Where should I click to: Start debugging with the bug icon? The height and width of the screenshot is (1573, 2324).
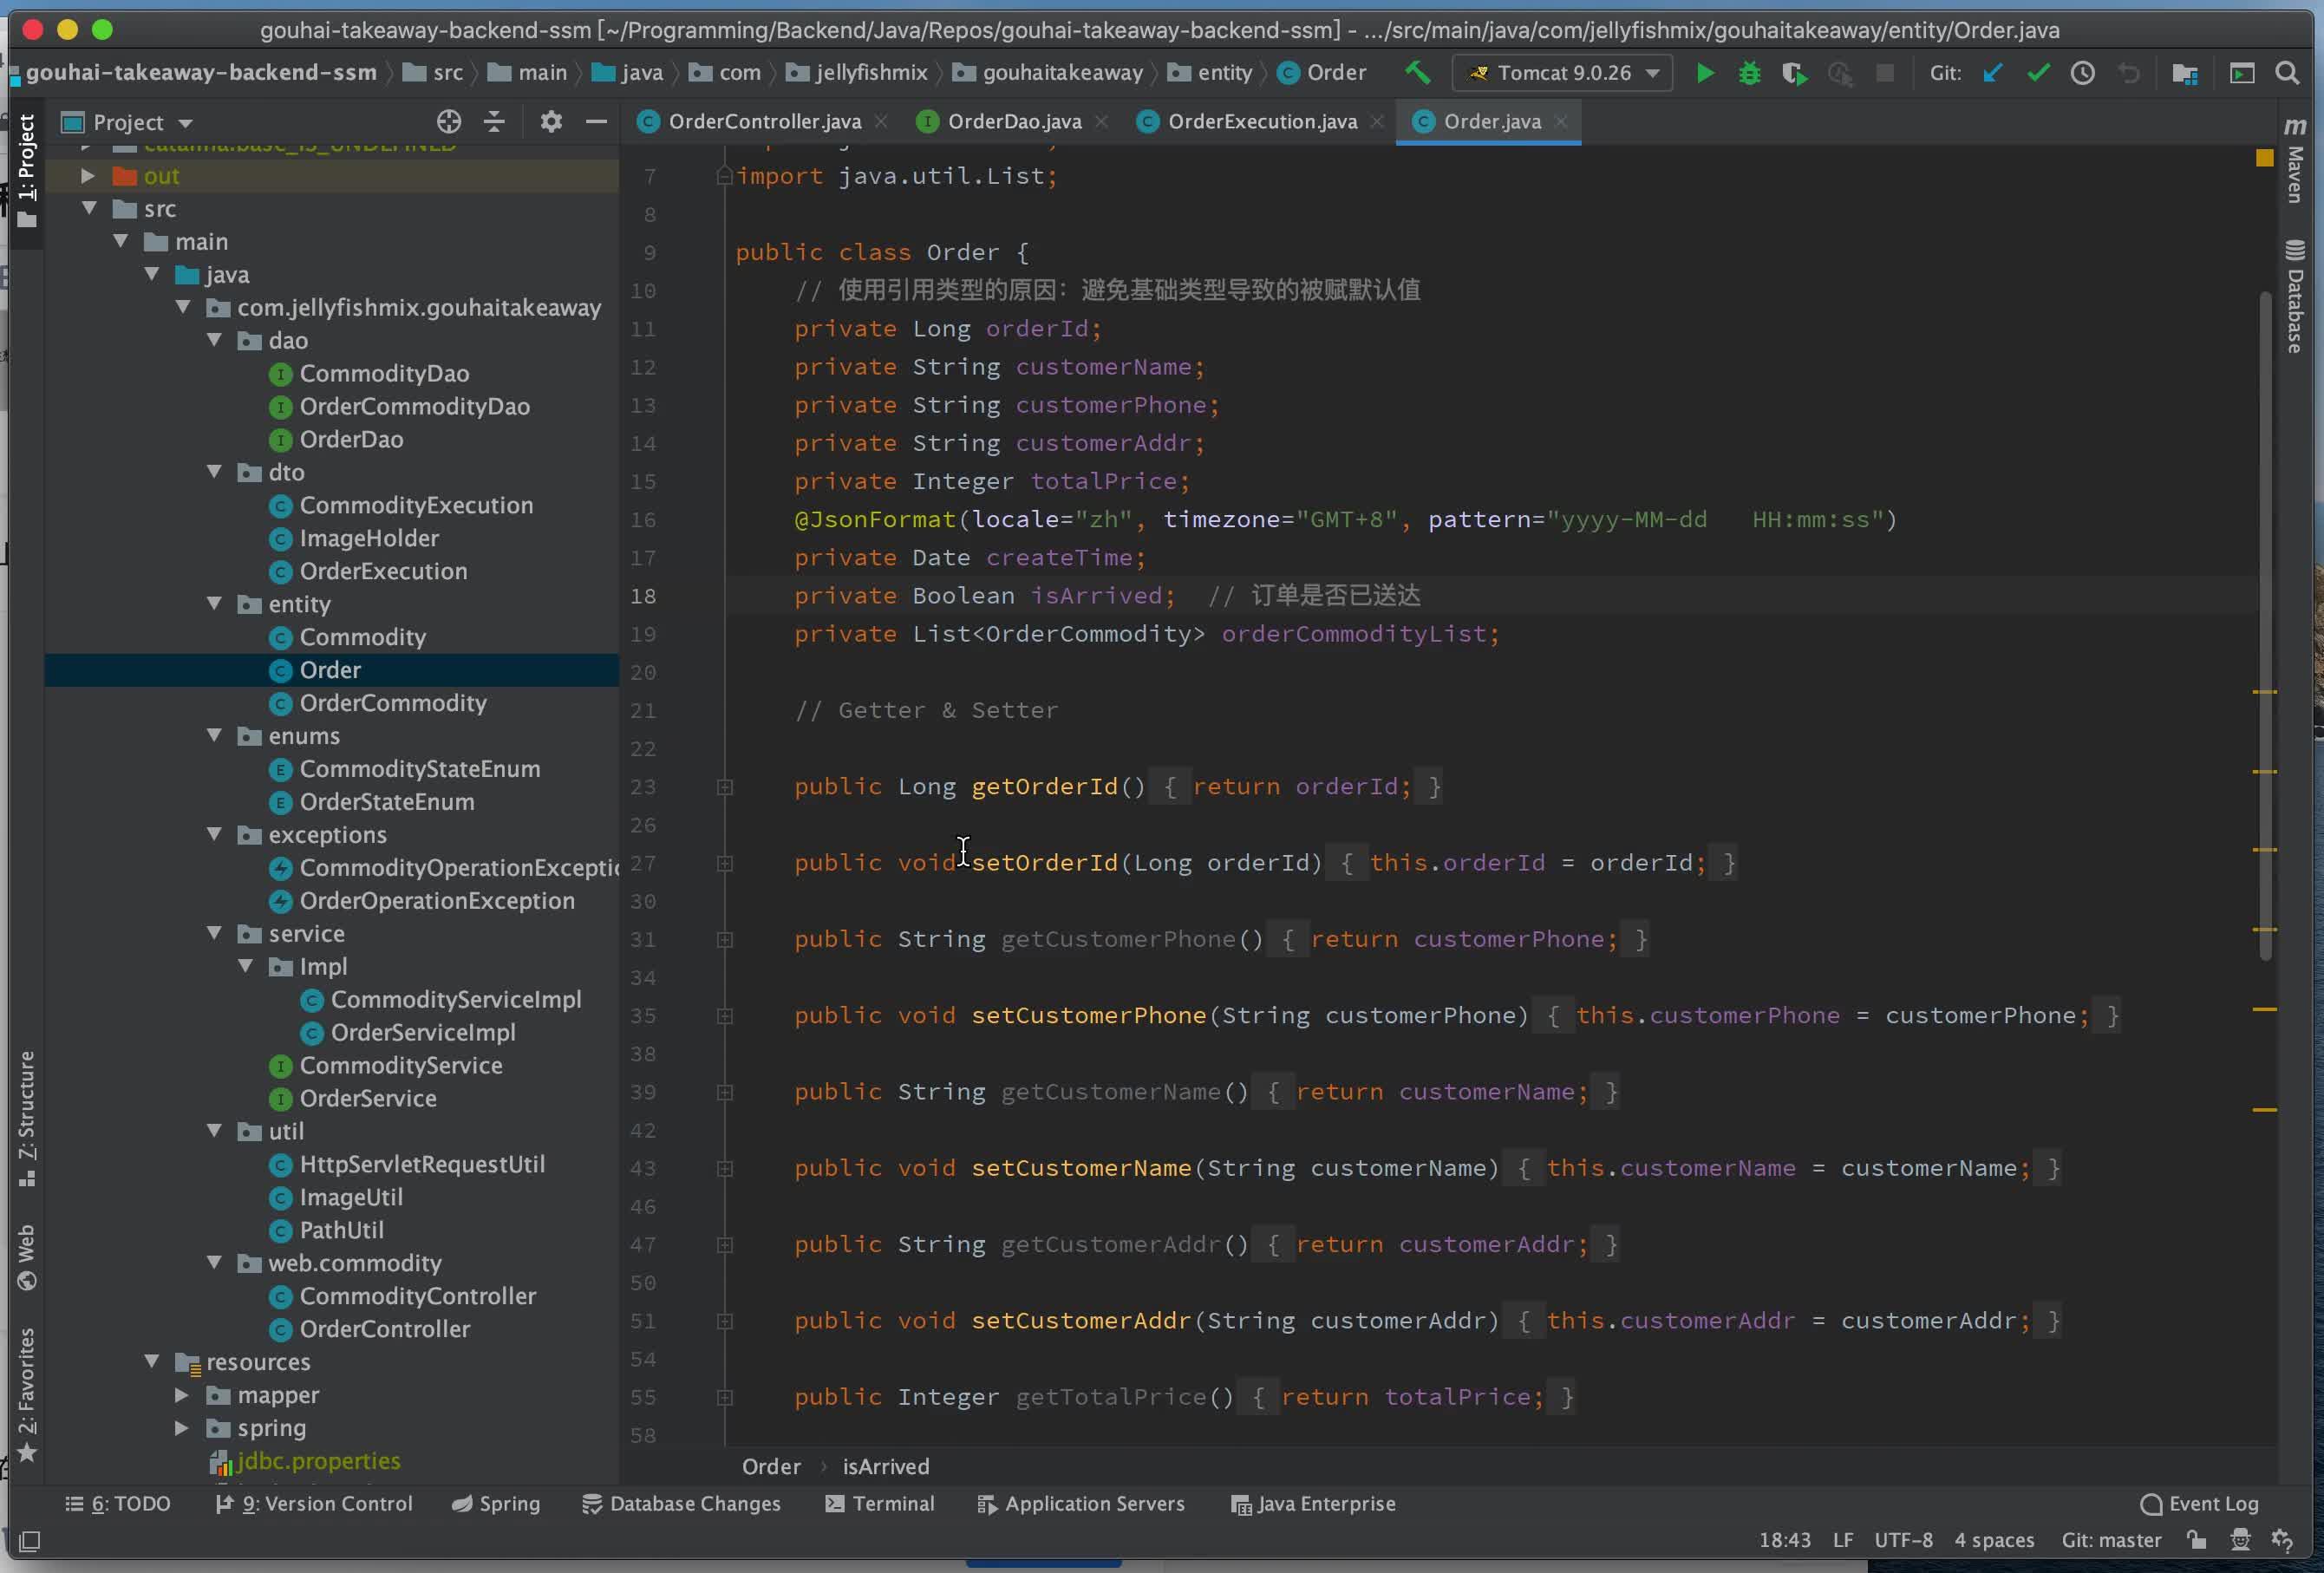point(1749,73)
